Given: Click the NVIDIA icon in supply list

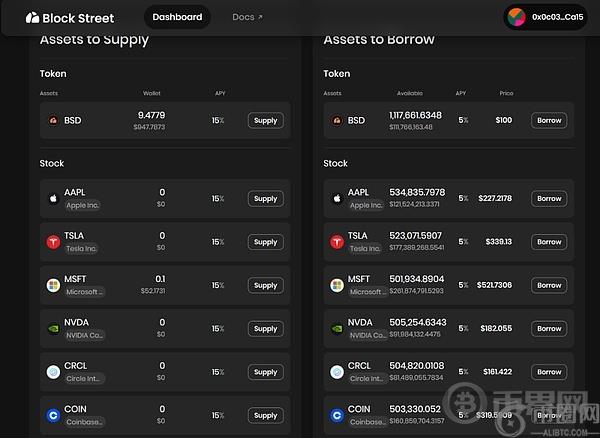Looking at the screenshot, I should [x=53, y=329].
